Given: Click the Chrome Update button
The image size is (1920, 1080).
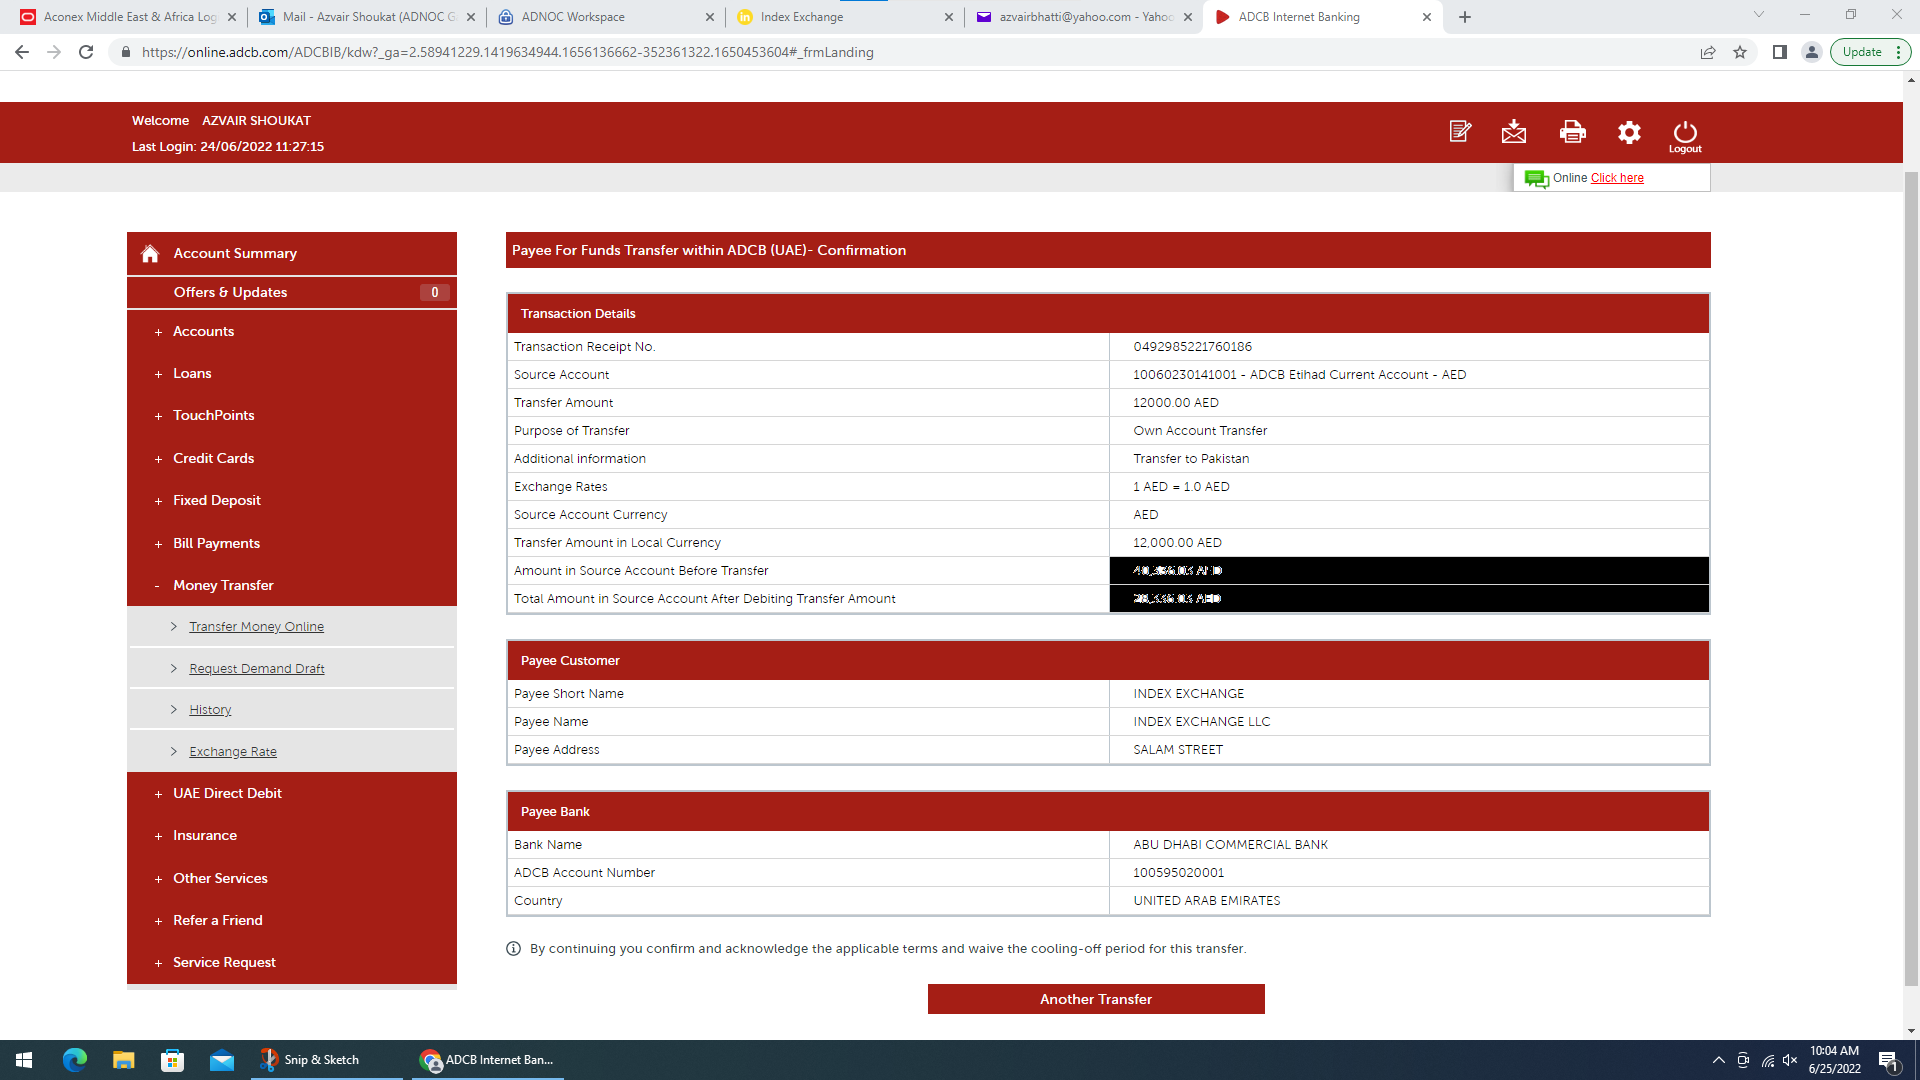Looking at the screenshot, I should pyautogui.click(x=1870, y=52).
